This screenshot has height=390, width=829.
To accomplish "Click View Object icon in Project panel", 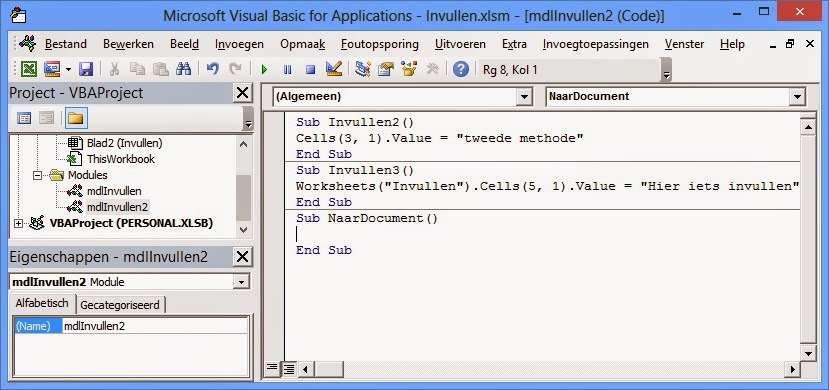I will pyautogui.click(x=47, y=118).
